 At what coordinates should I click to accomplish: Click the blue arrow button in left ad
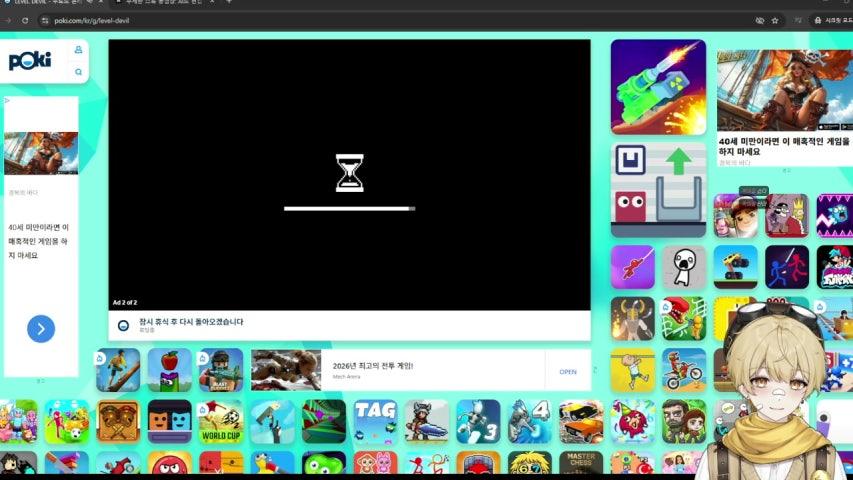pyautogui.click(x=41, y=329)
